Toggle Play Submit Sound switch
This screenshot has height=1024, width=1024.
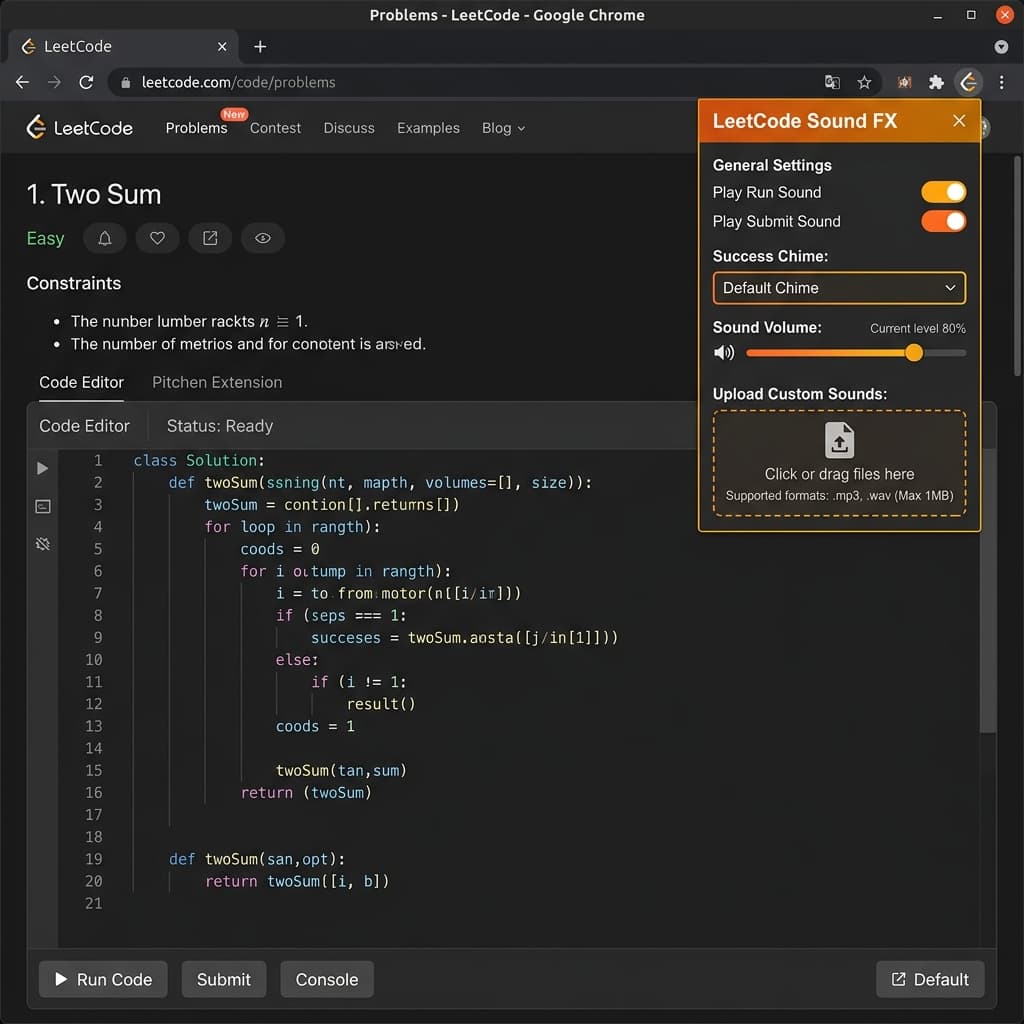(944, 221)
